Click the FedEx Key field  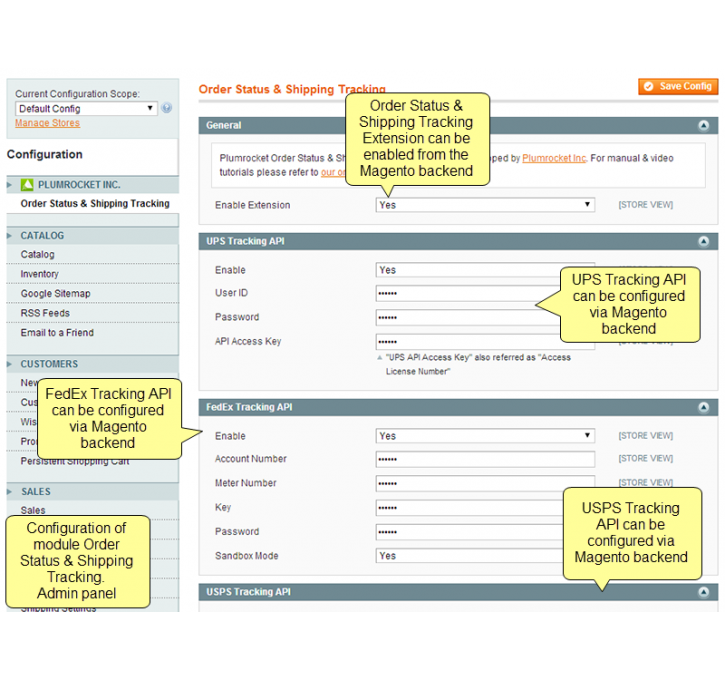pos(485,508)
